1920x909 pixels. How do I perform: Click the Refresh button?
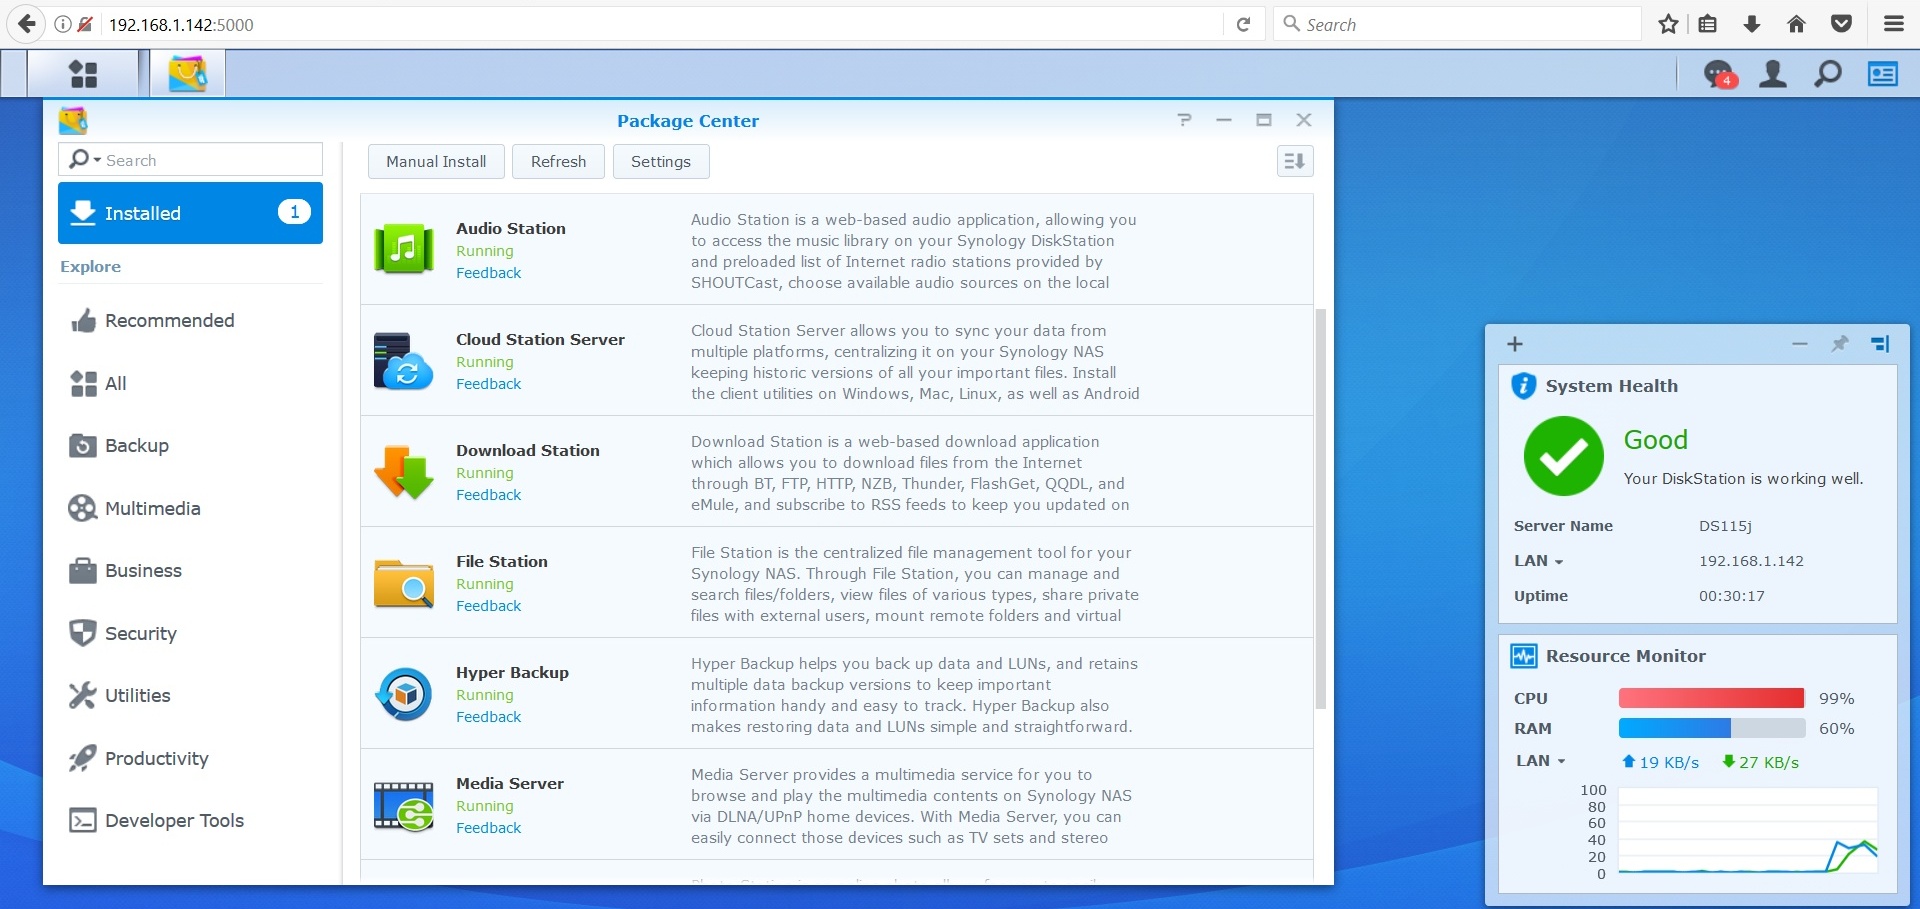point(558,161)
